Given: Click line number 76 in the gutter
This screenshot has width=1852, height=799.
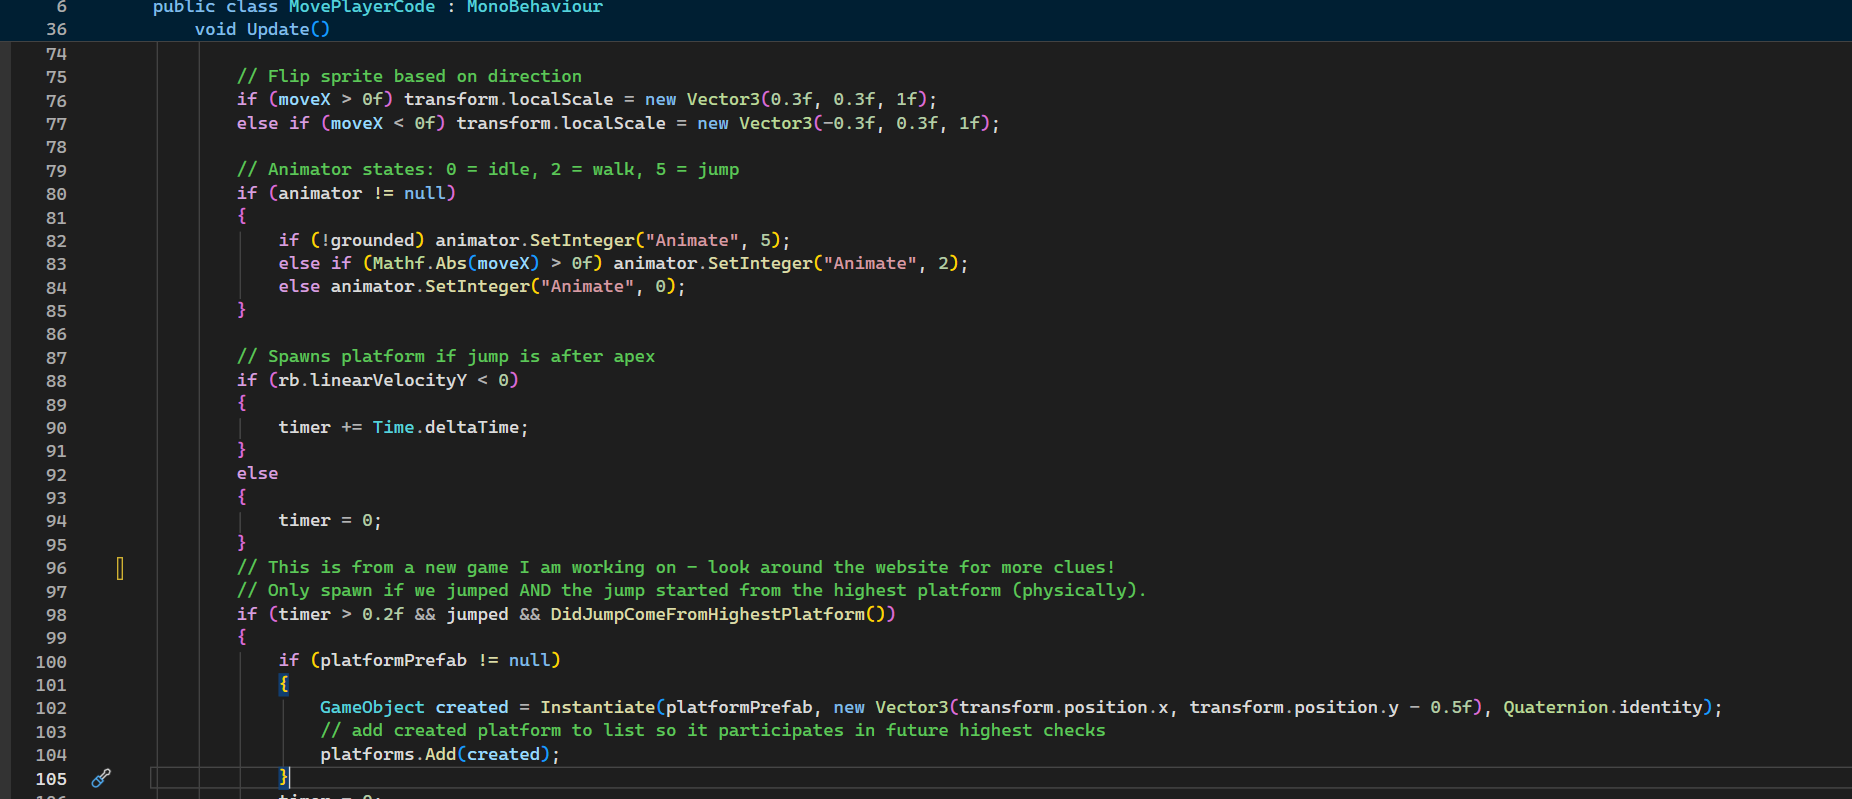Looking at the screenshot, I should tap(56, 101).
